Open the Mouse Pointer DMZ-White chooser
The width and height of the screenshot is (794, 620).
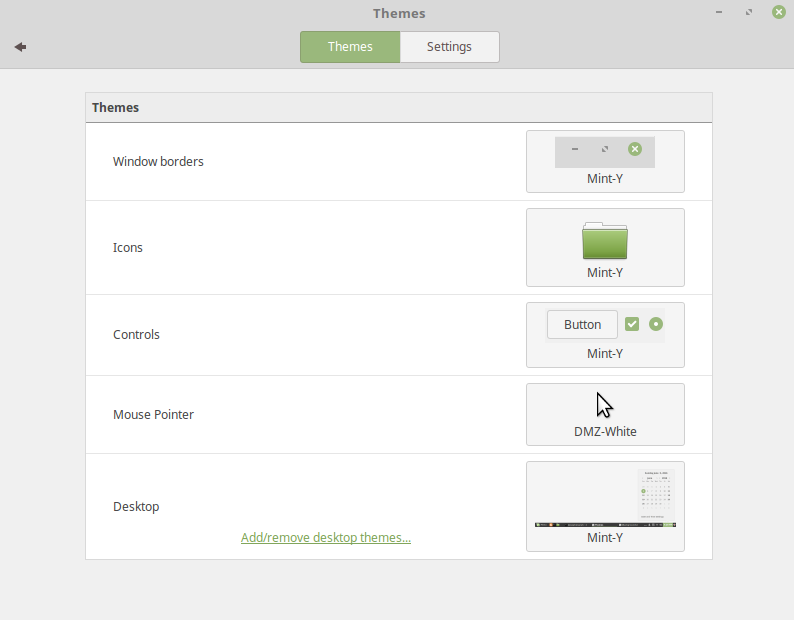tap(605, 414)
